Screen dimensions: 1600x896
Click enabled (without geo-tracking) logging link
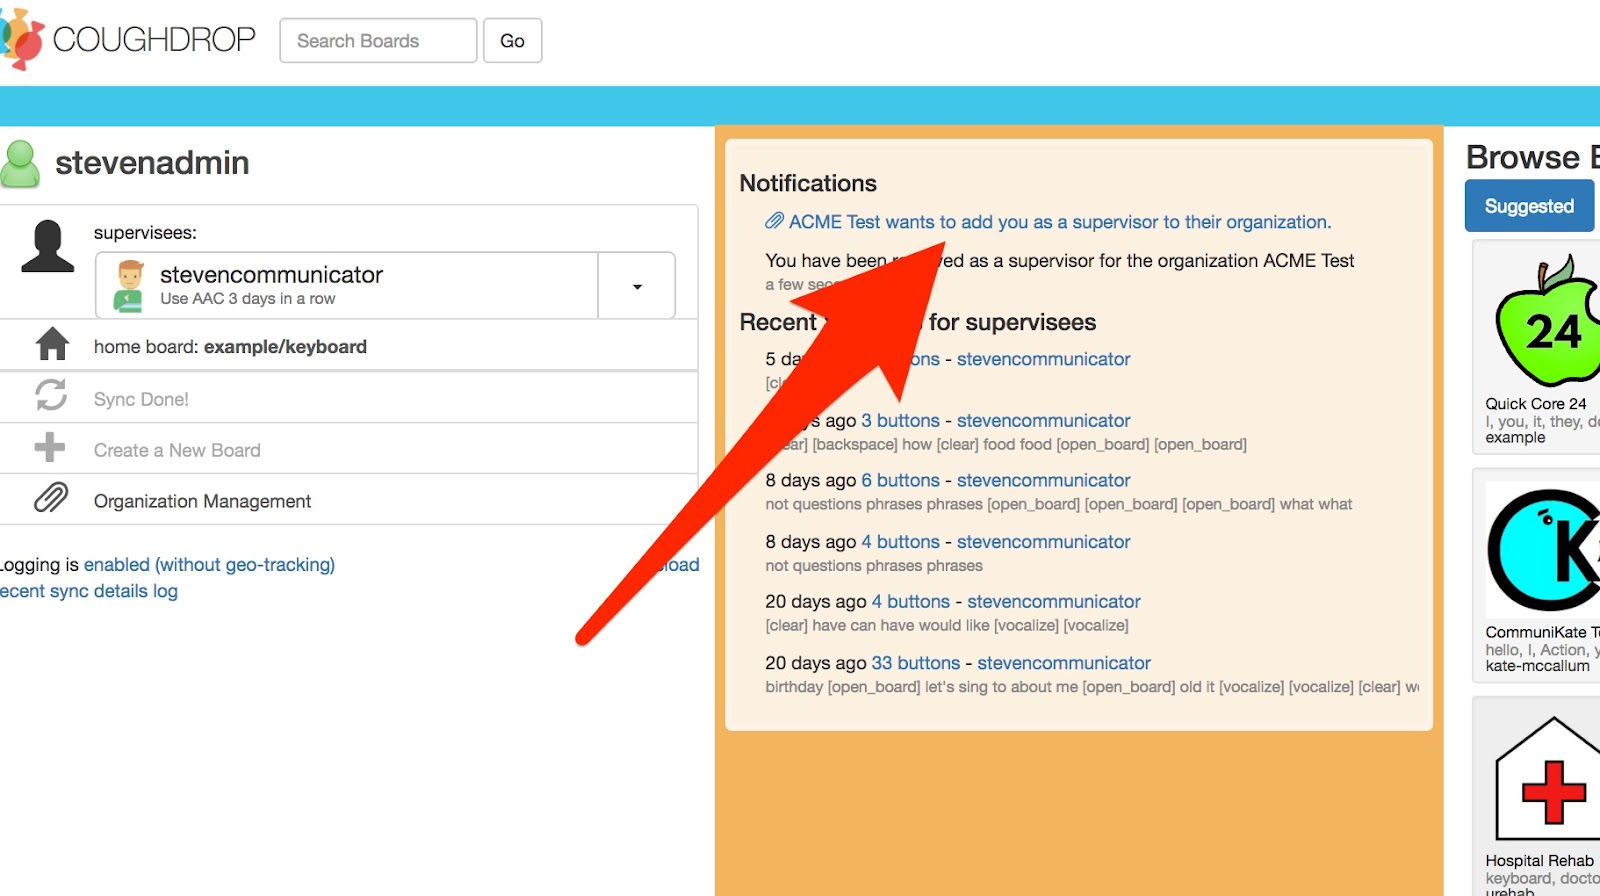tap(209, 565)
